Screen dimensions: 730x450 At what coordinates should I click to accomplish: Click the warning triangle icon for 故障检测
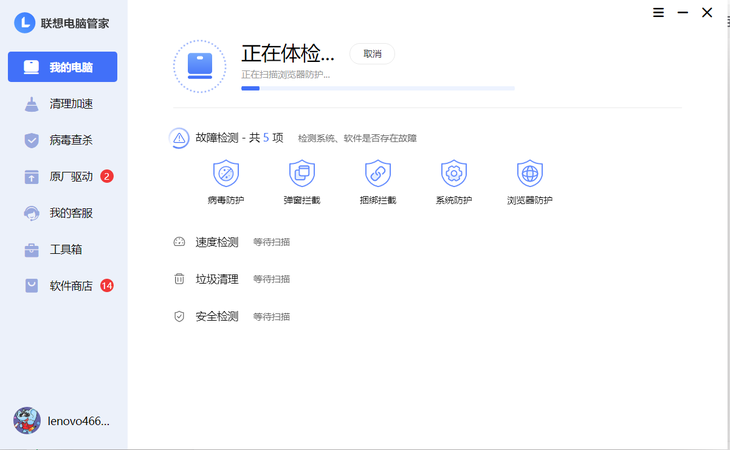click(x=179, y=138)
